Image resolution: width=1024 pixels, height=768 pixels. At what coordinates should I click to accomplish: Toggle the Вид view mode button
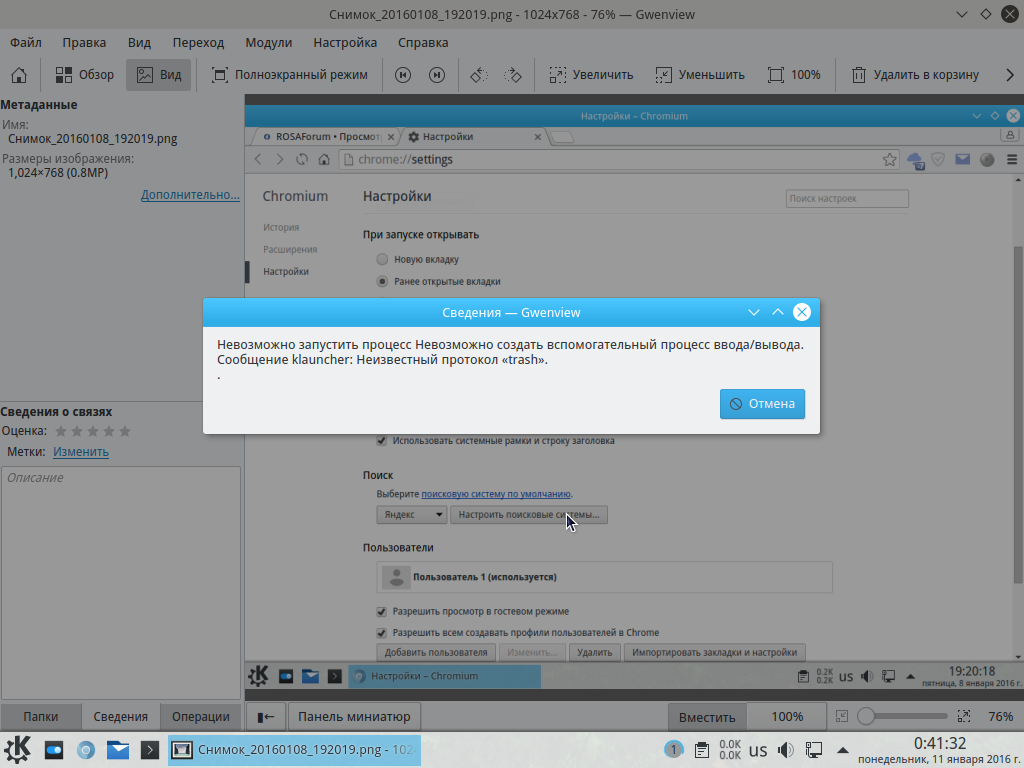pos(159,75)
